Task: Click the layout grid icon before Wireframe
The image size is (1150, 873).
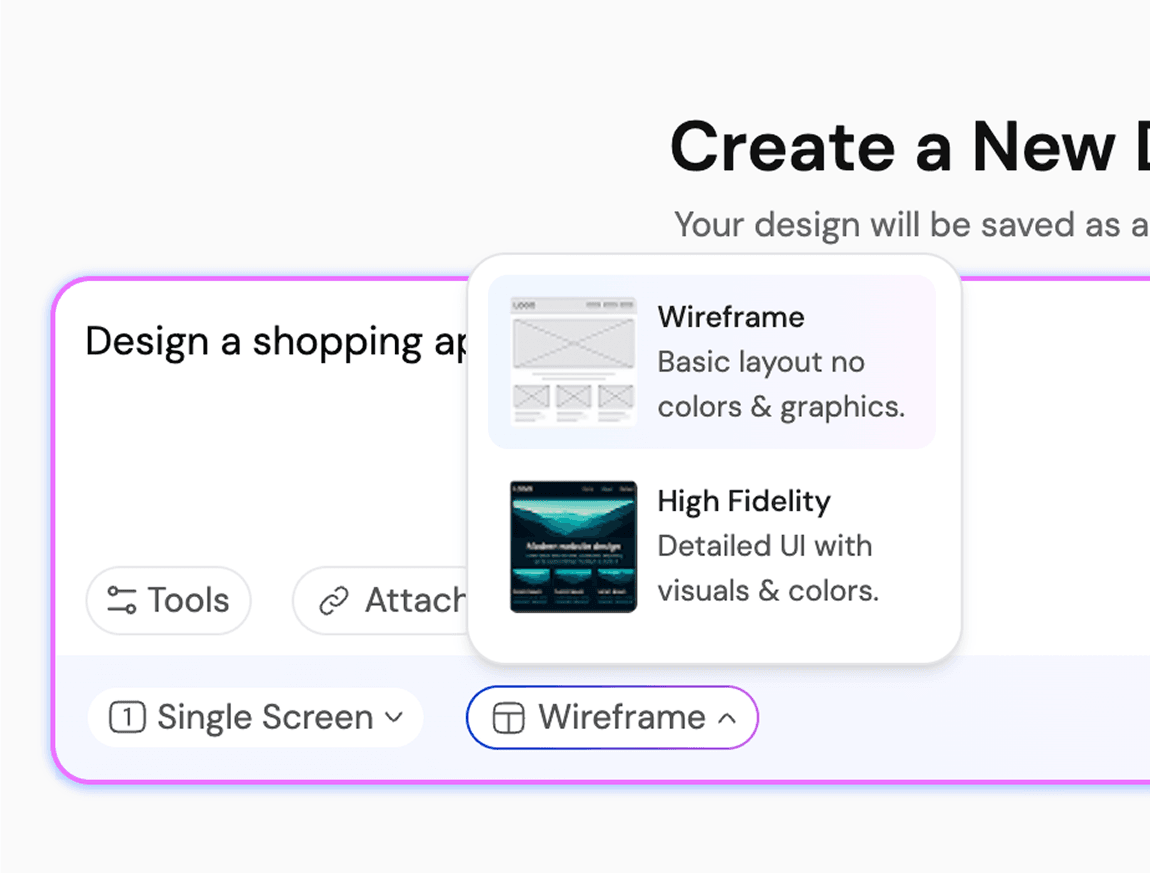Action: tap(509, 718)
